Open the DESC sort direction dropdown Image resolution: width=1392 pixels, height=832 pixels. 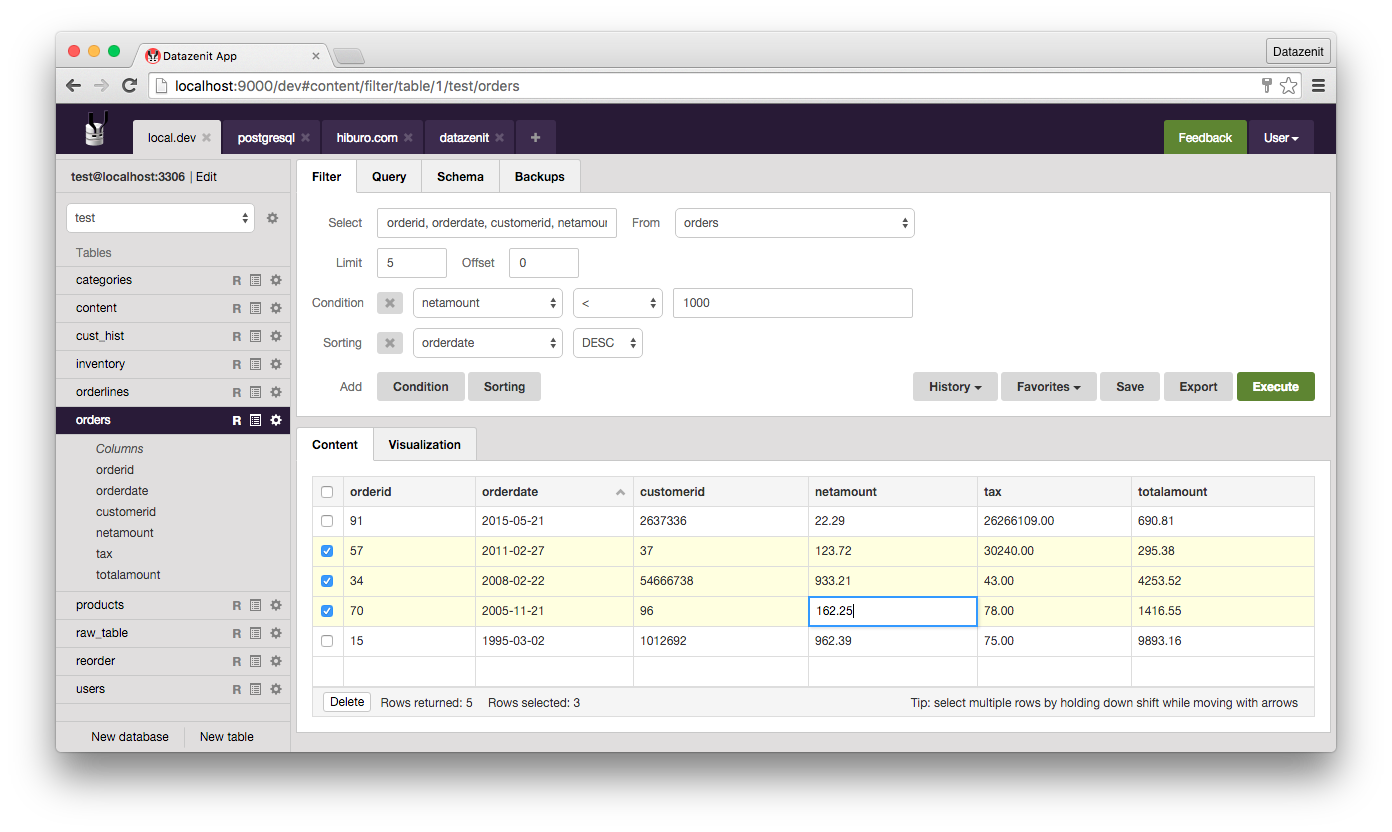click(608, 343)
